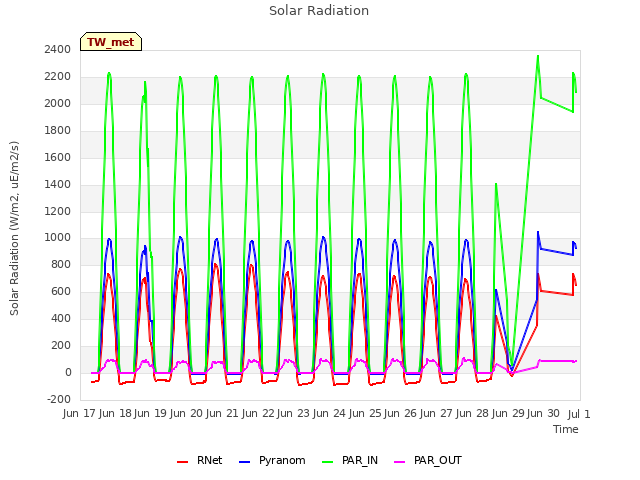Click the magenta PAR_OUT legend swatch

[x=399, y=462]
